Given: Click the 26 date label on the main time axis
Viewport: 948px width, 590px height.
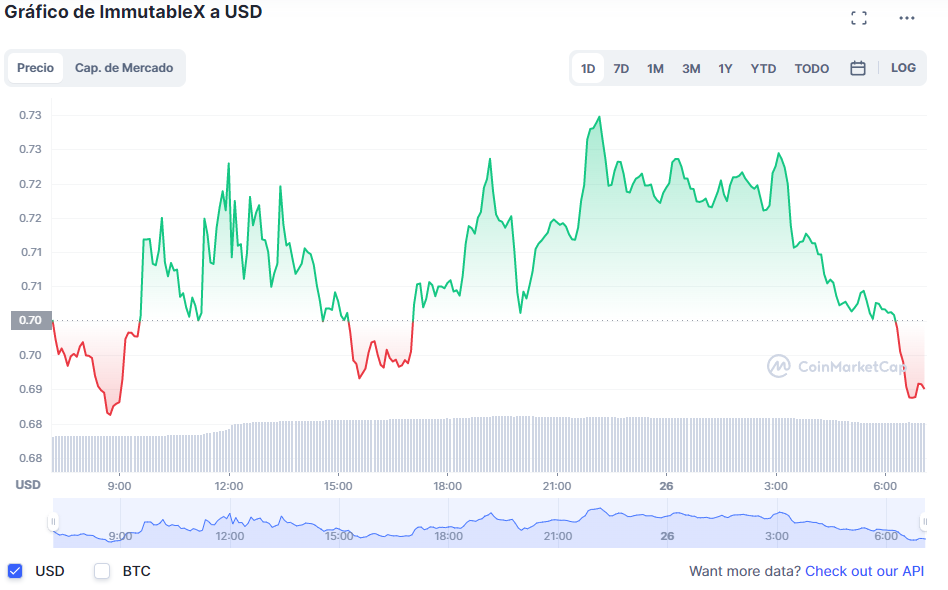Looking at the screenshot, I should point(666,486).
